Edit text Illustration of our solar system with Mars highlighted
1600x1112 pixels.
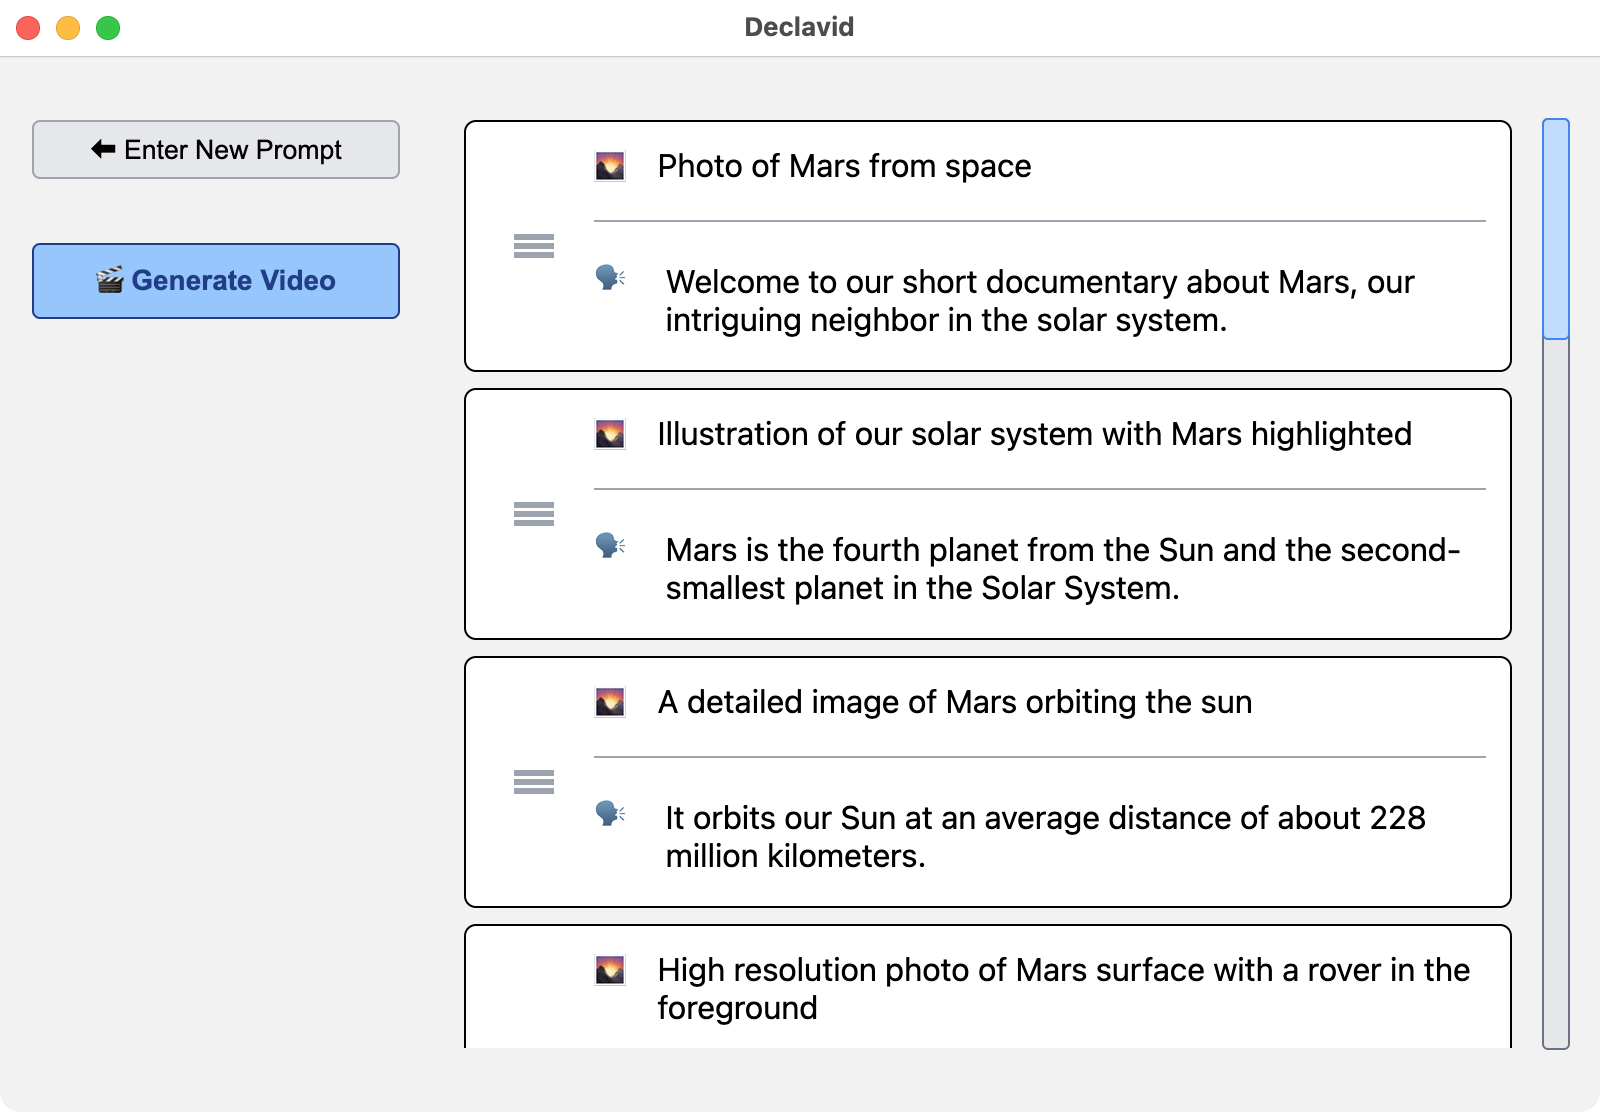(1035, 434)
